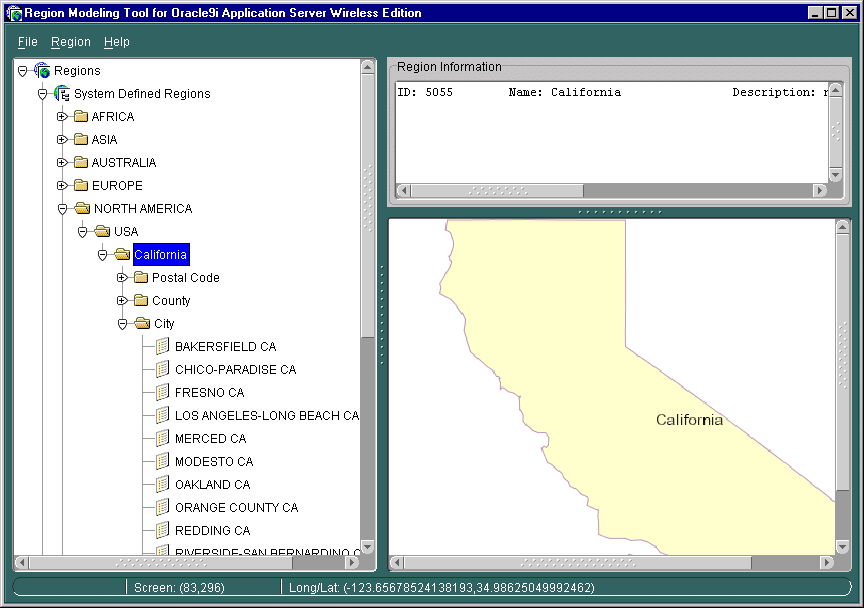The width and height of the screenshot is (864, 608).
Task: Click the tree panel scroll up arrow
Action: pyautogui.click(x=368, y=67)
